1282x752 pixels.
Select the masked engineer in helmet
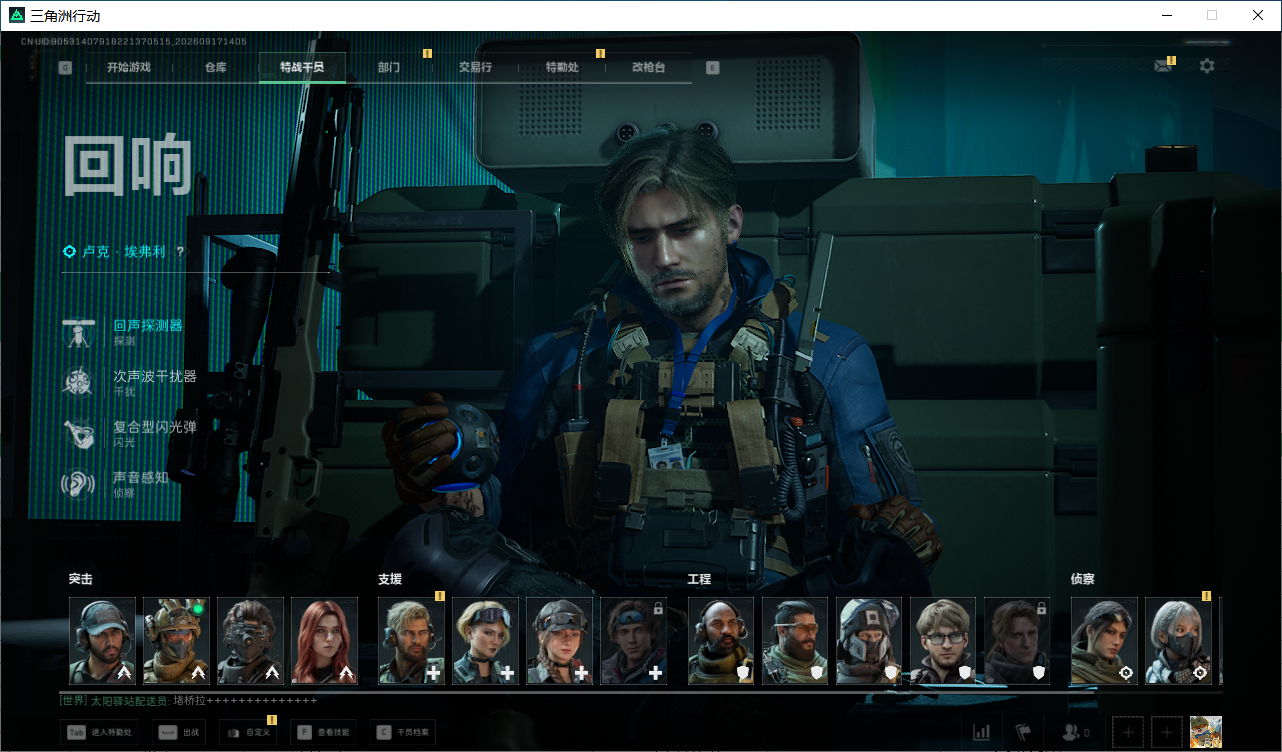pyautogui.click(x=869, y=641)
